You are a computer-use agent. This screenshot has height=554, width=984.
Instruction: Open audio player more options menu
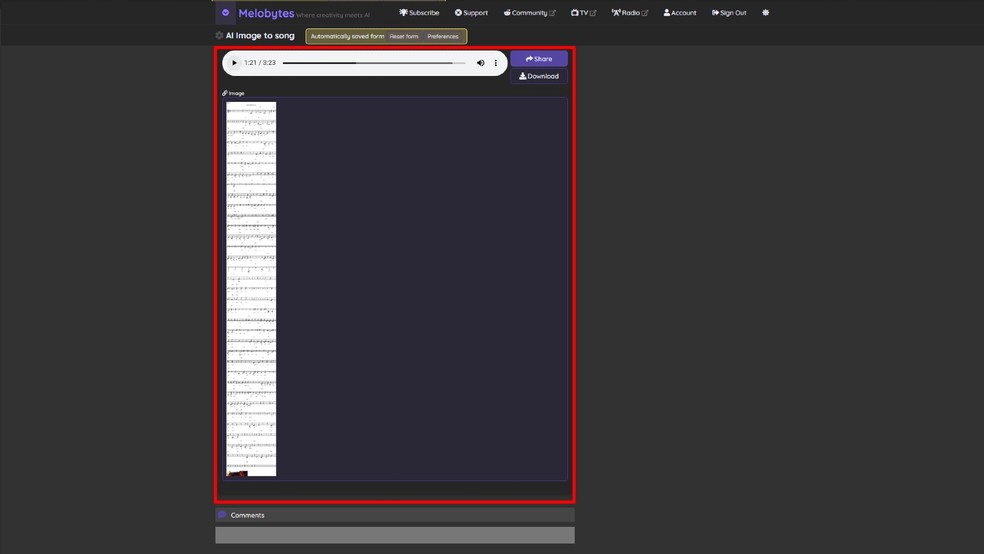496,63
